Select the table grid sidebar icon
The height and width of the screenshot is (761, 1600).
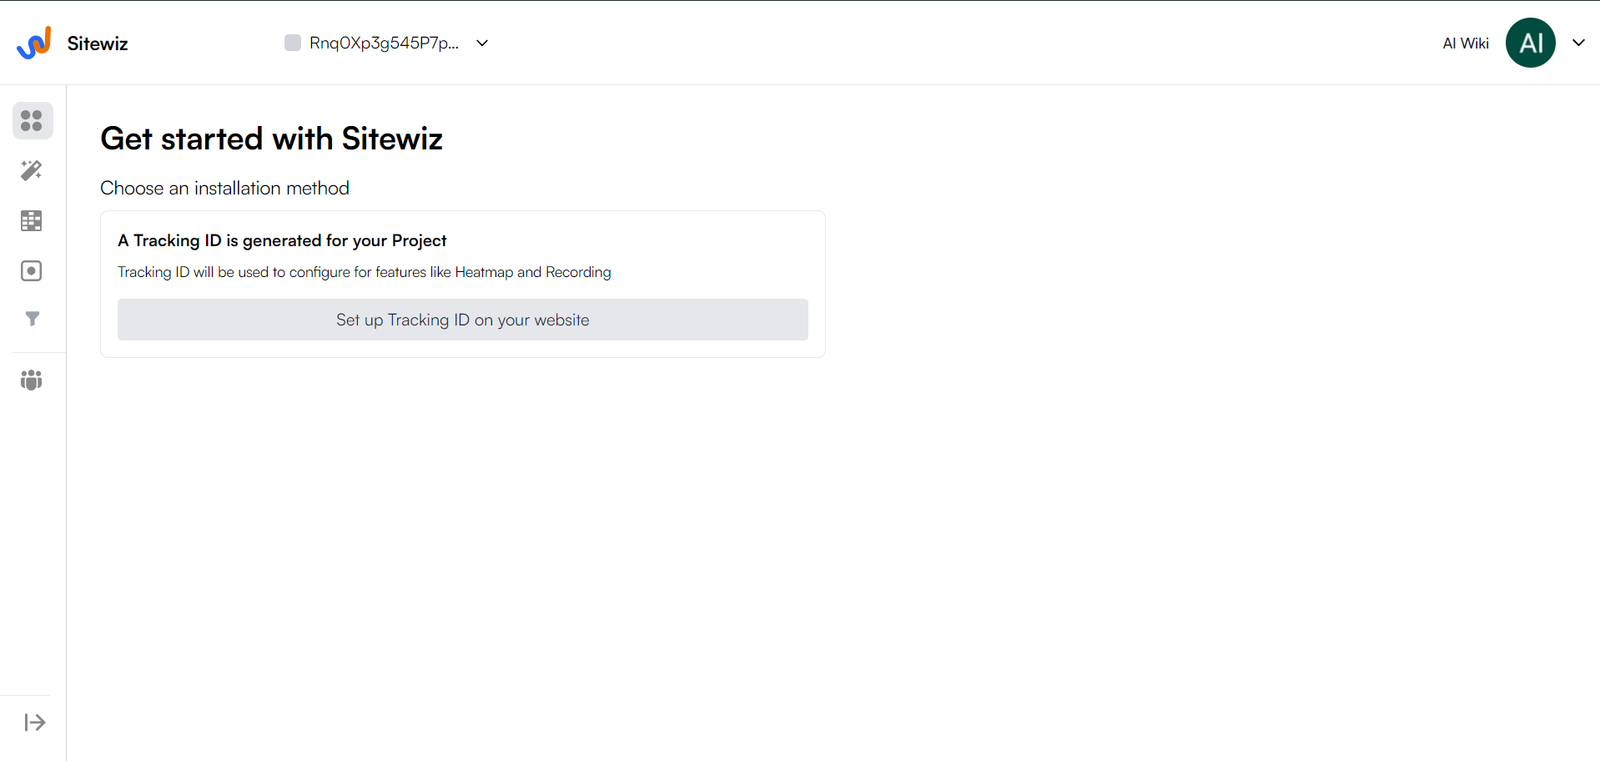click(32, 221)
